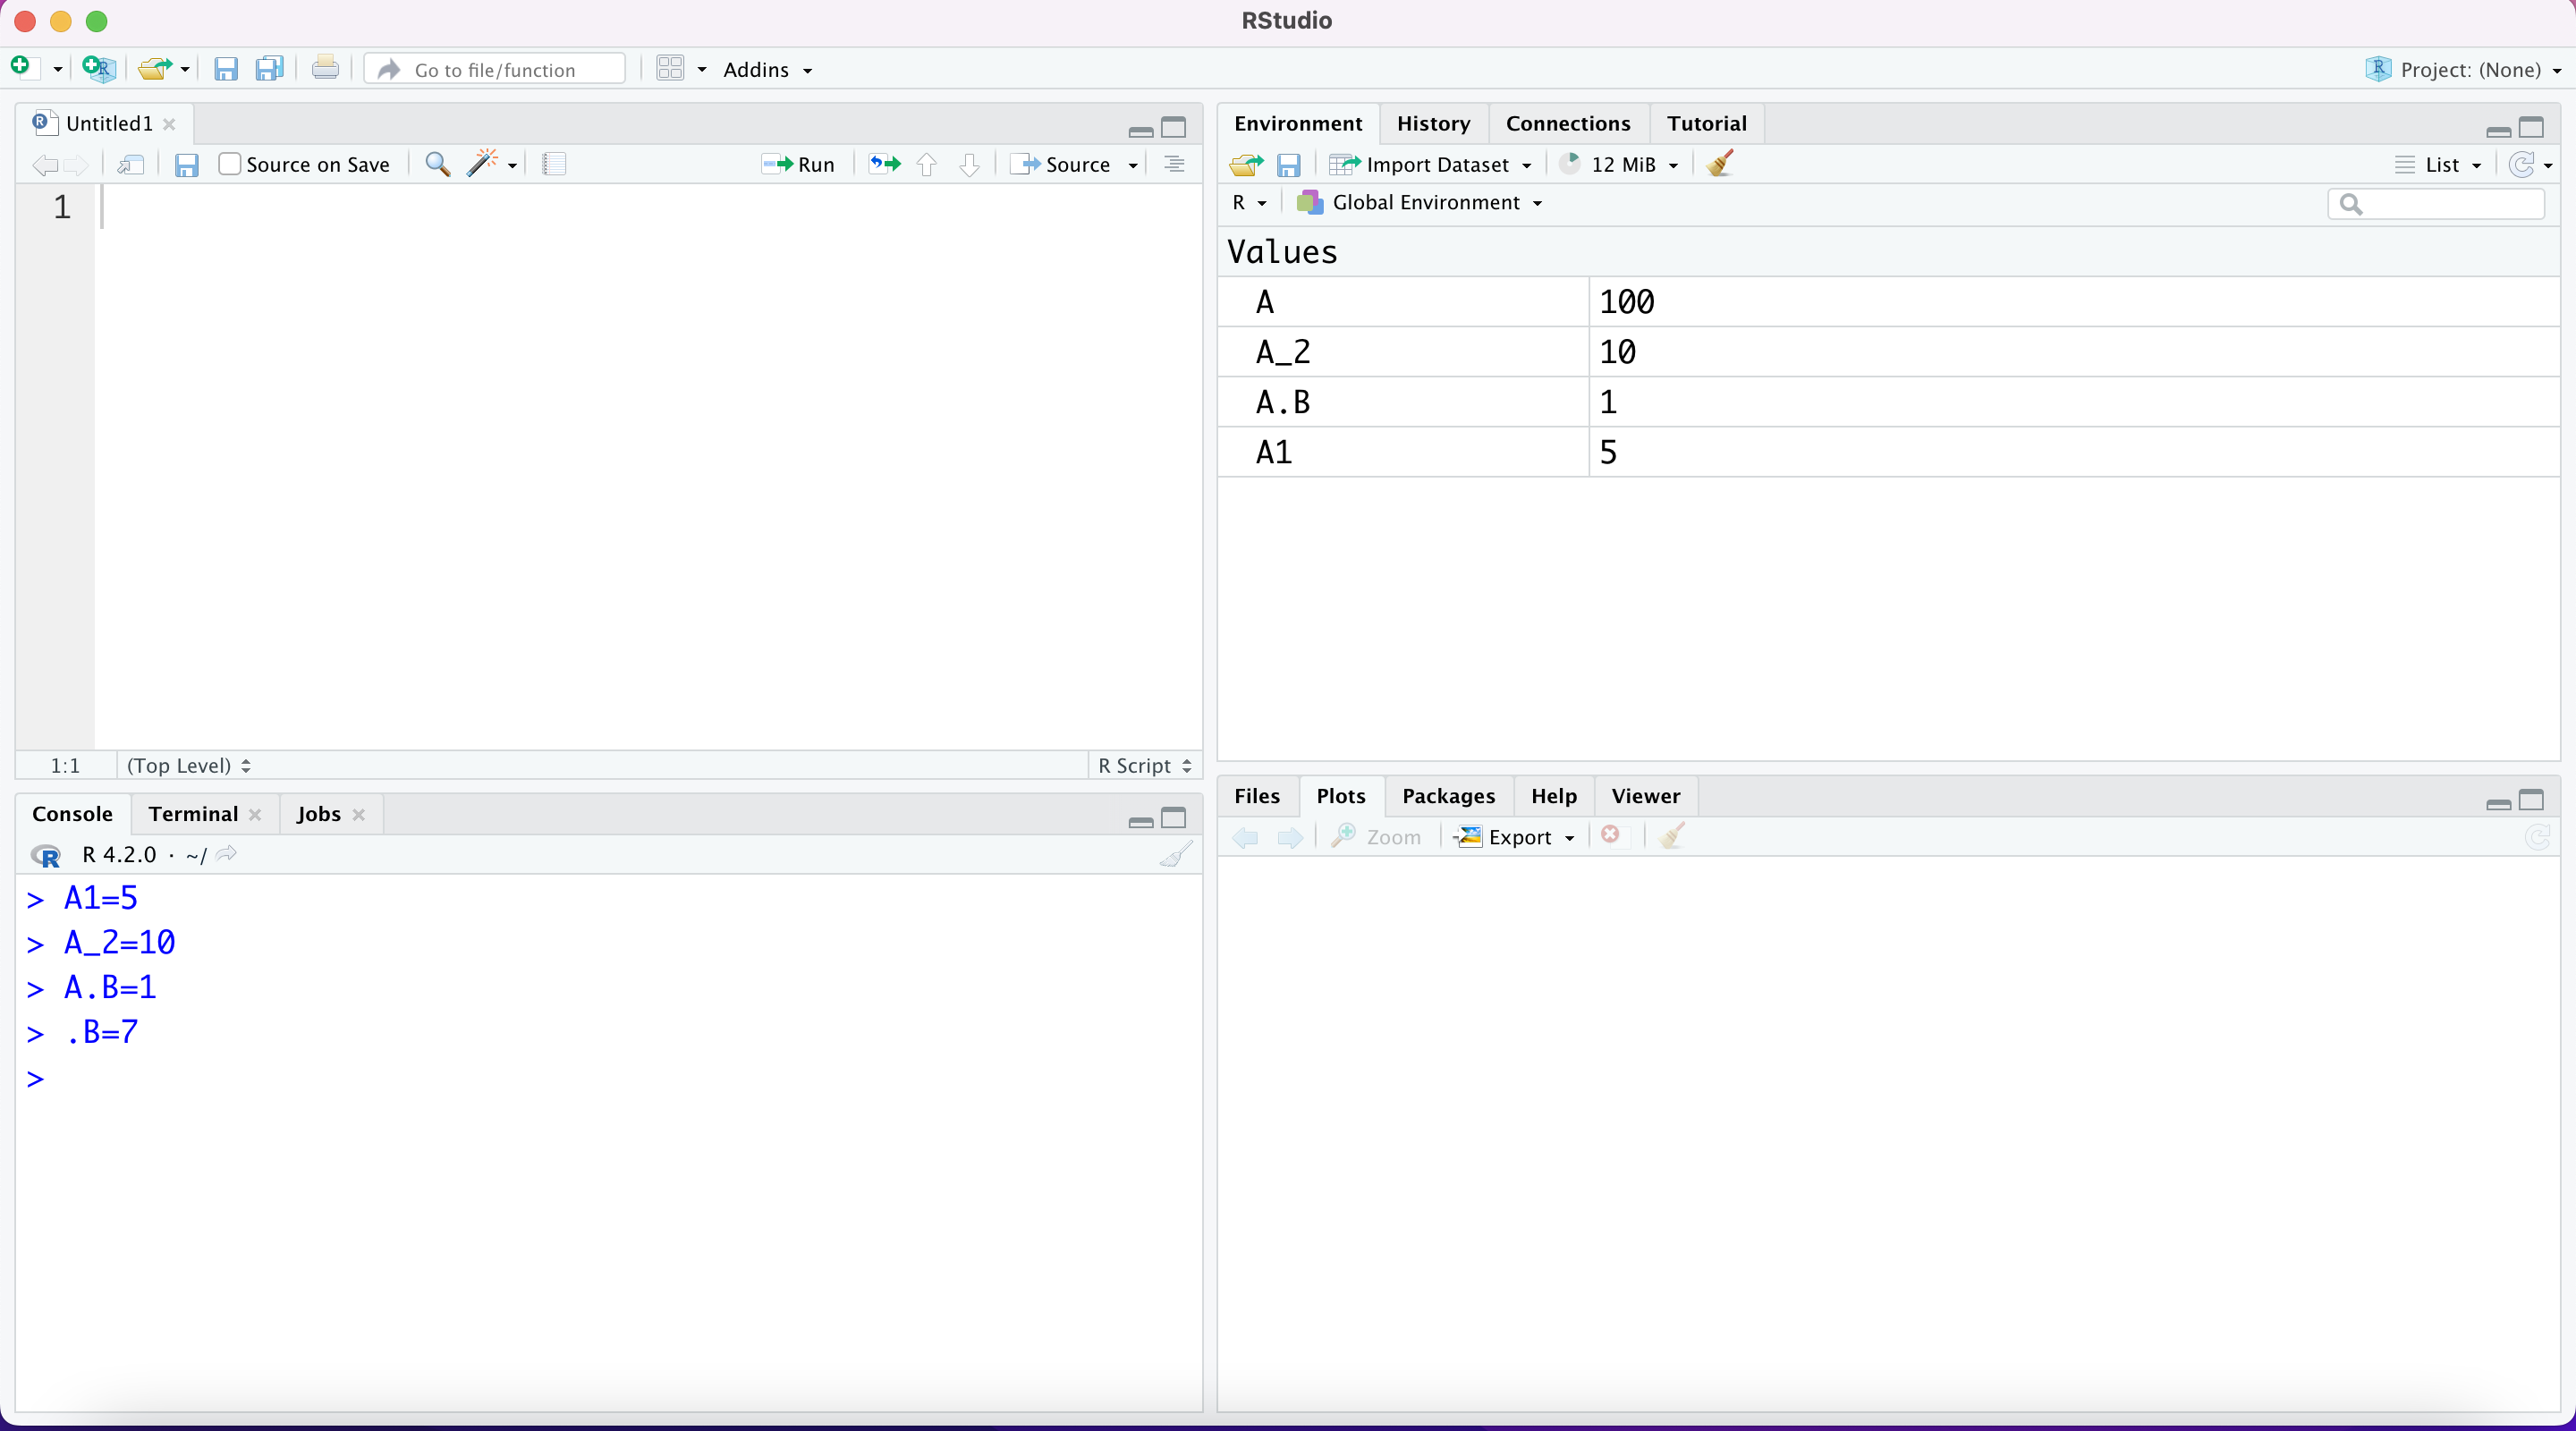Switch to the History tab
Image resolution: width=2576 pixels, height=1431 pixels.
pyautogui.click(x=1432, y=123)
